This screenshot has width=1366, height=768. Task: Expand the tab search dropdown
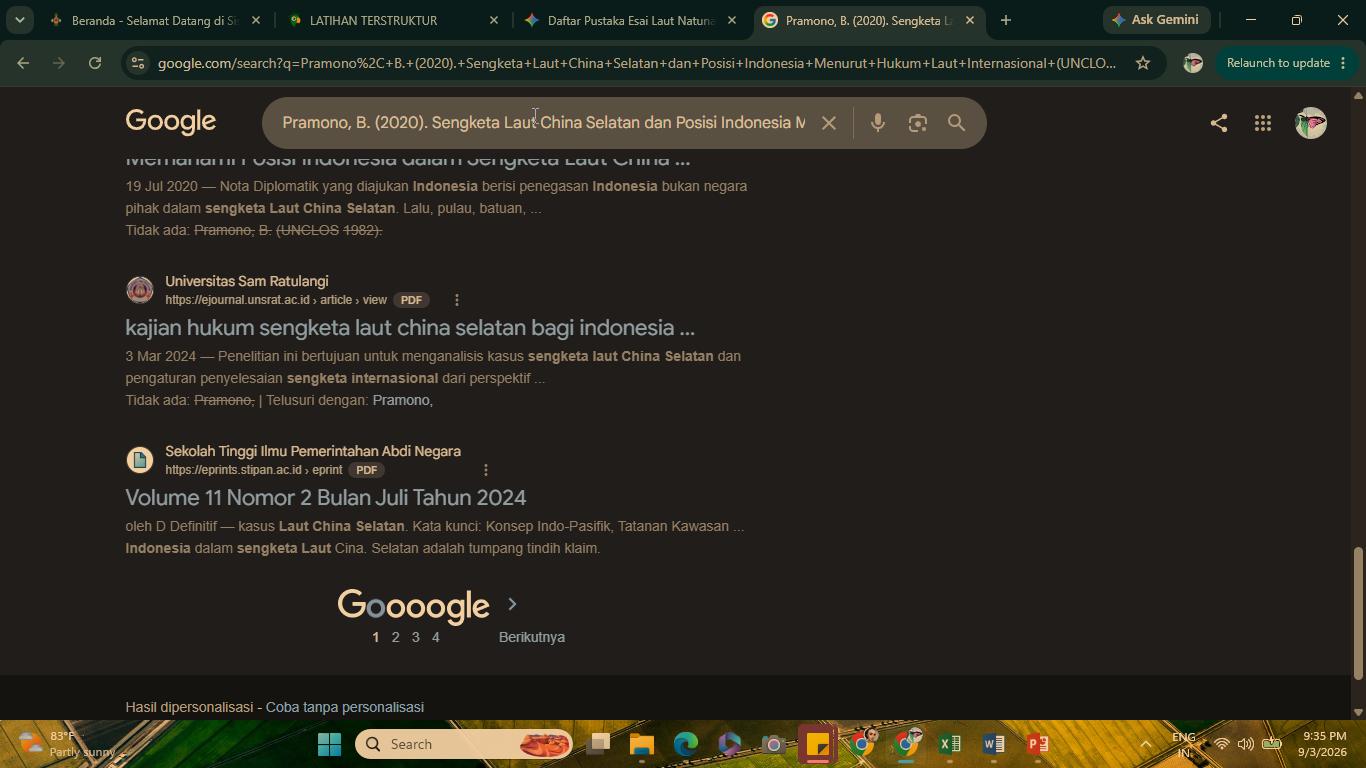pyautogui.click(x=19, y=20)
